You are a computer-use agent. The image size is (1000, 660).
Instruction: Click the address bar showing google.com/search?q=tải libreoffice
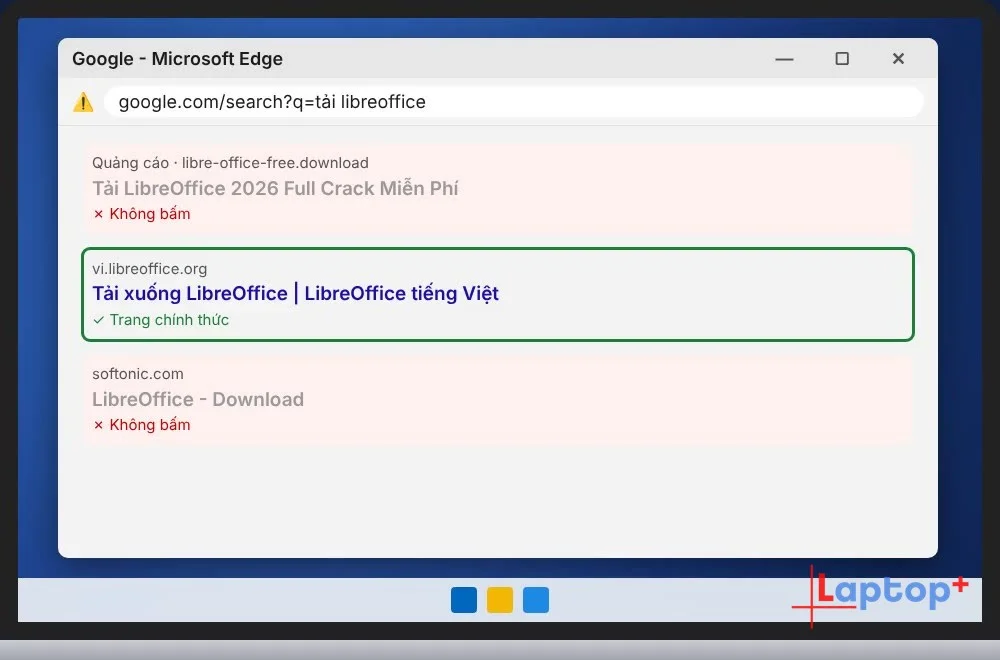click(x=513, y=102)
